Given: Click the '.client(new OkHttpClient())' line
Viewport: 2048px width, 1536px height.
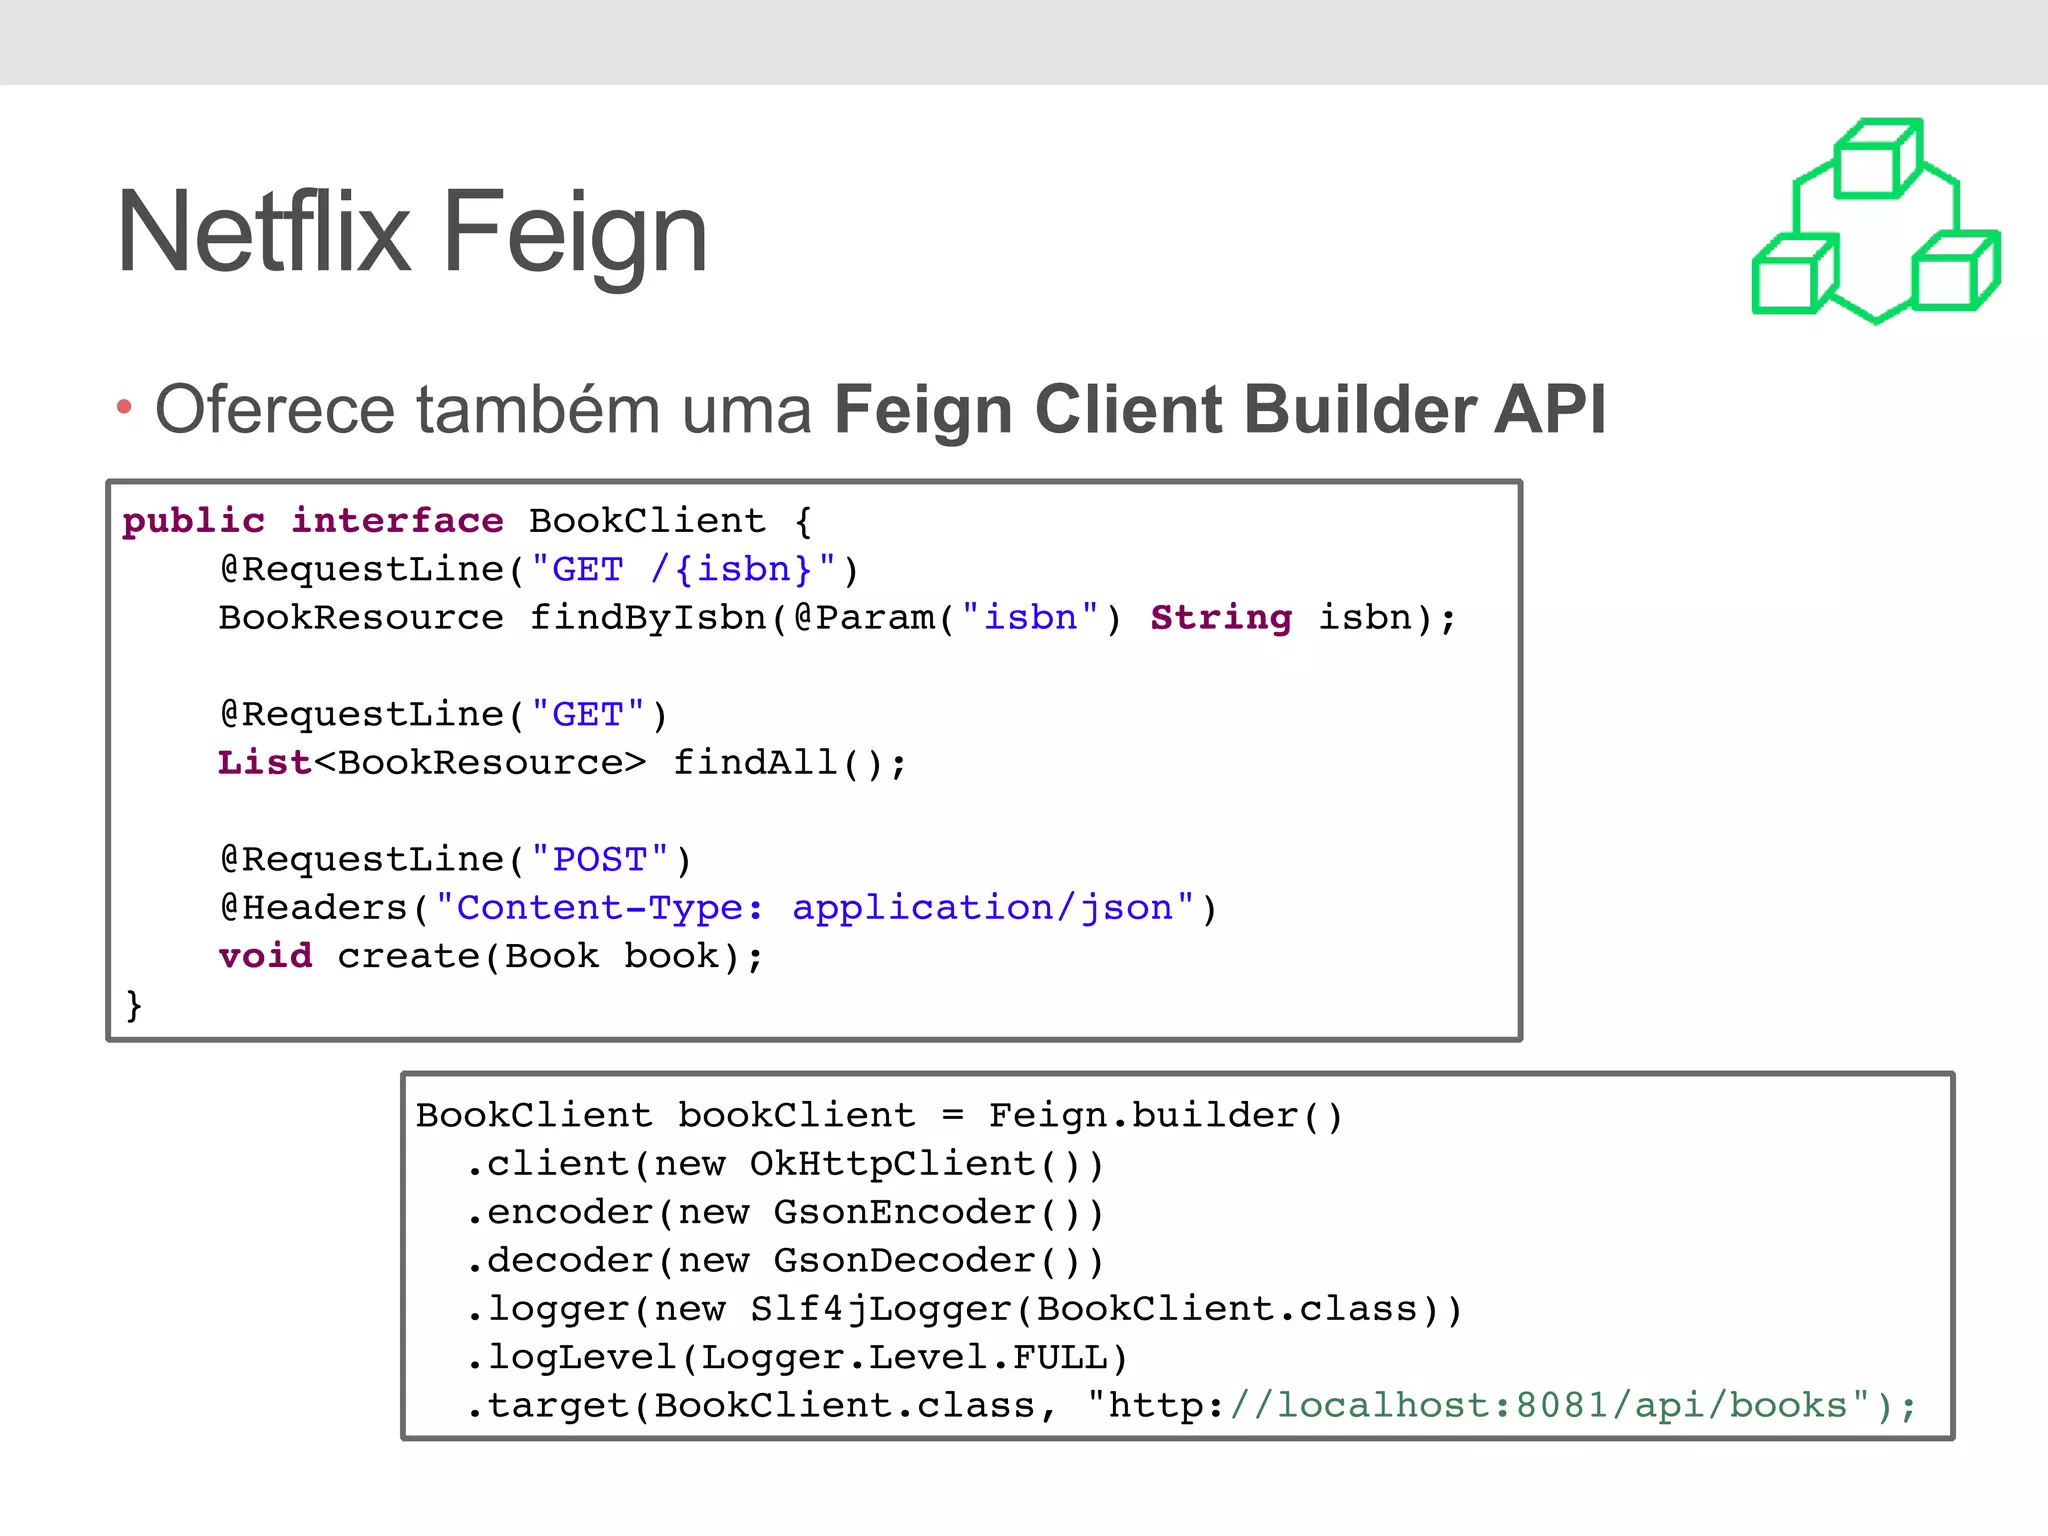Looking at the screenshot, I should click(785, 1164).
